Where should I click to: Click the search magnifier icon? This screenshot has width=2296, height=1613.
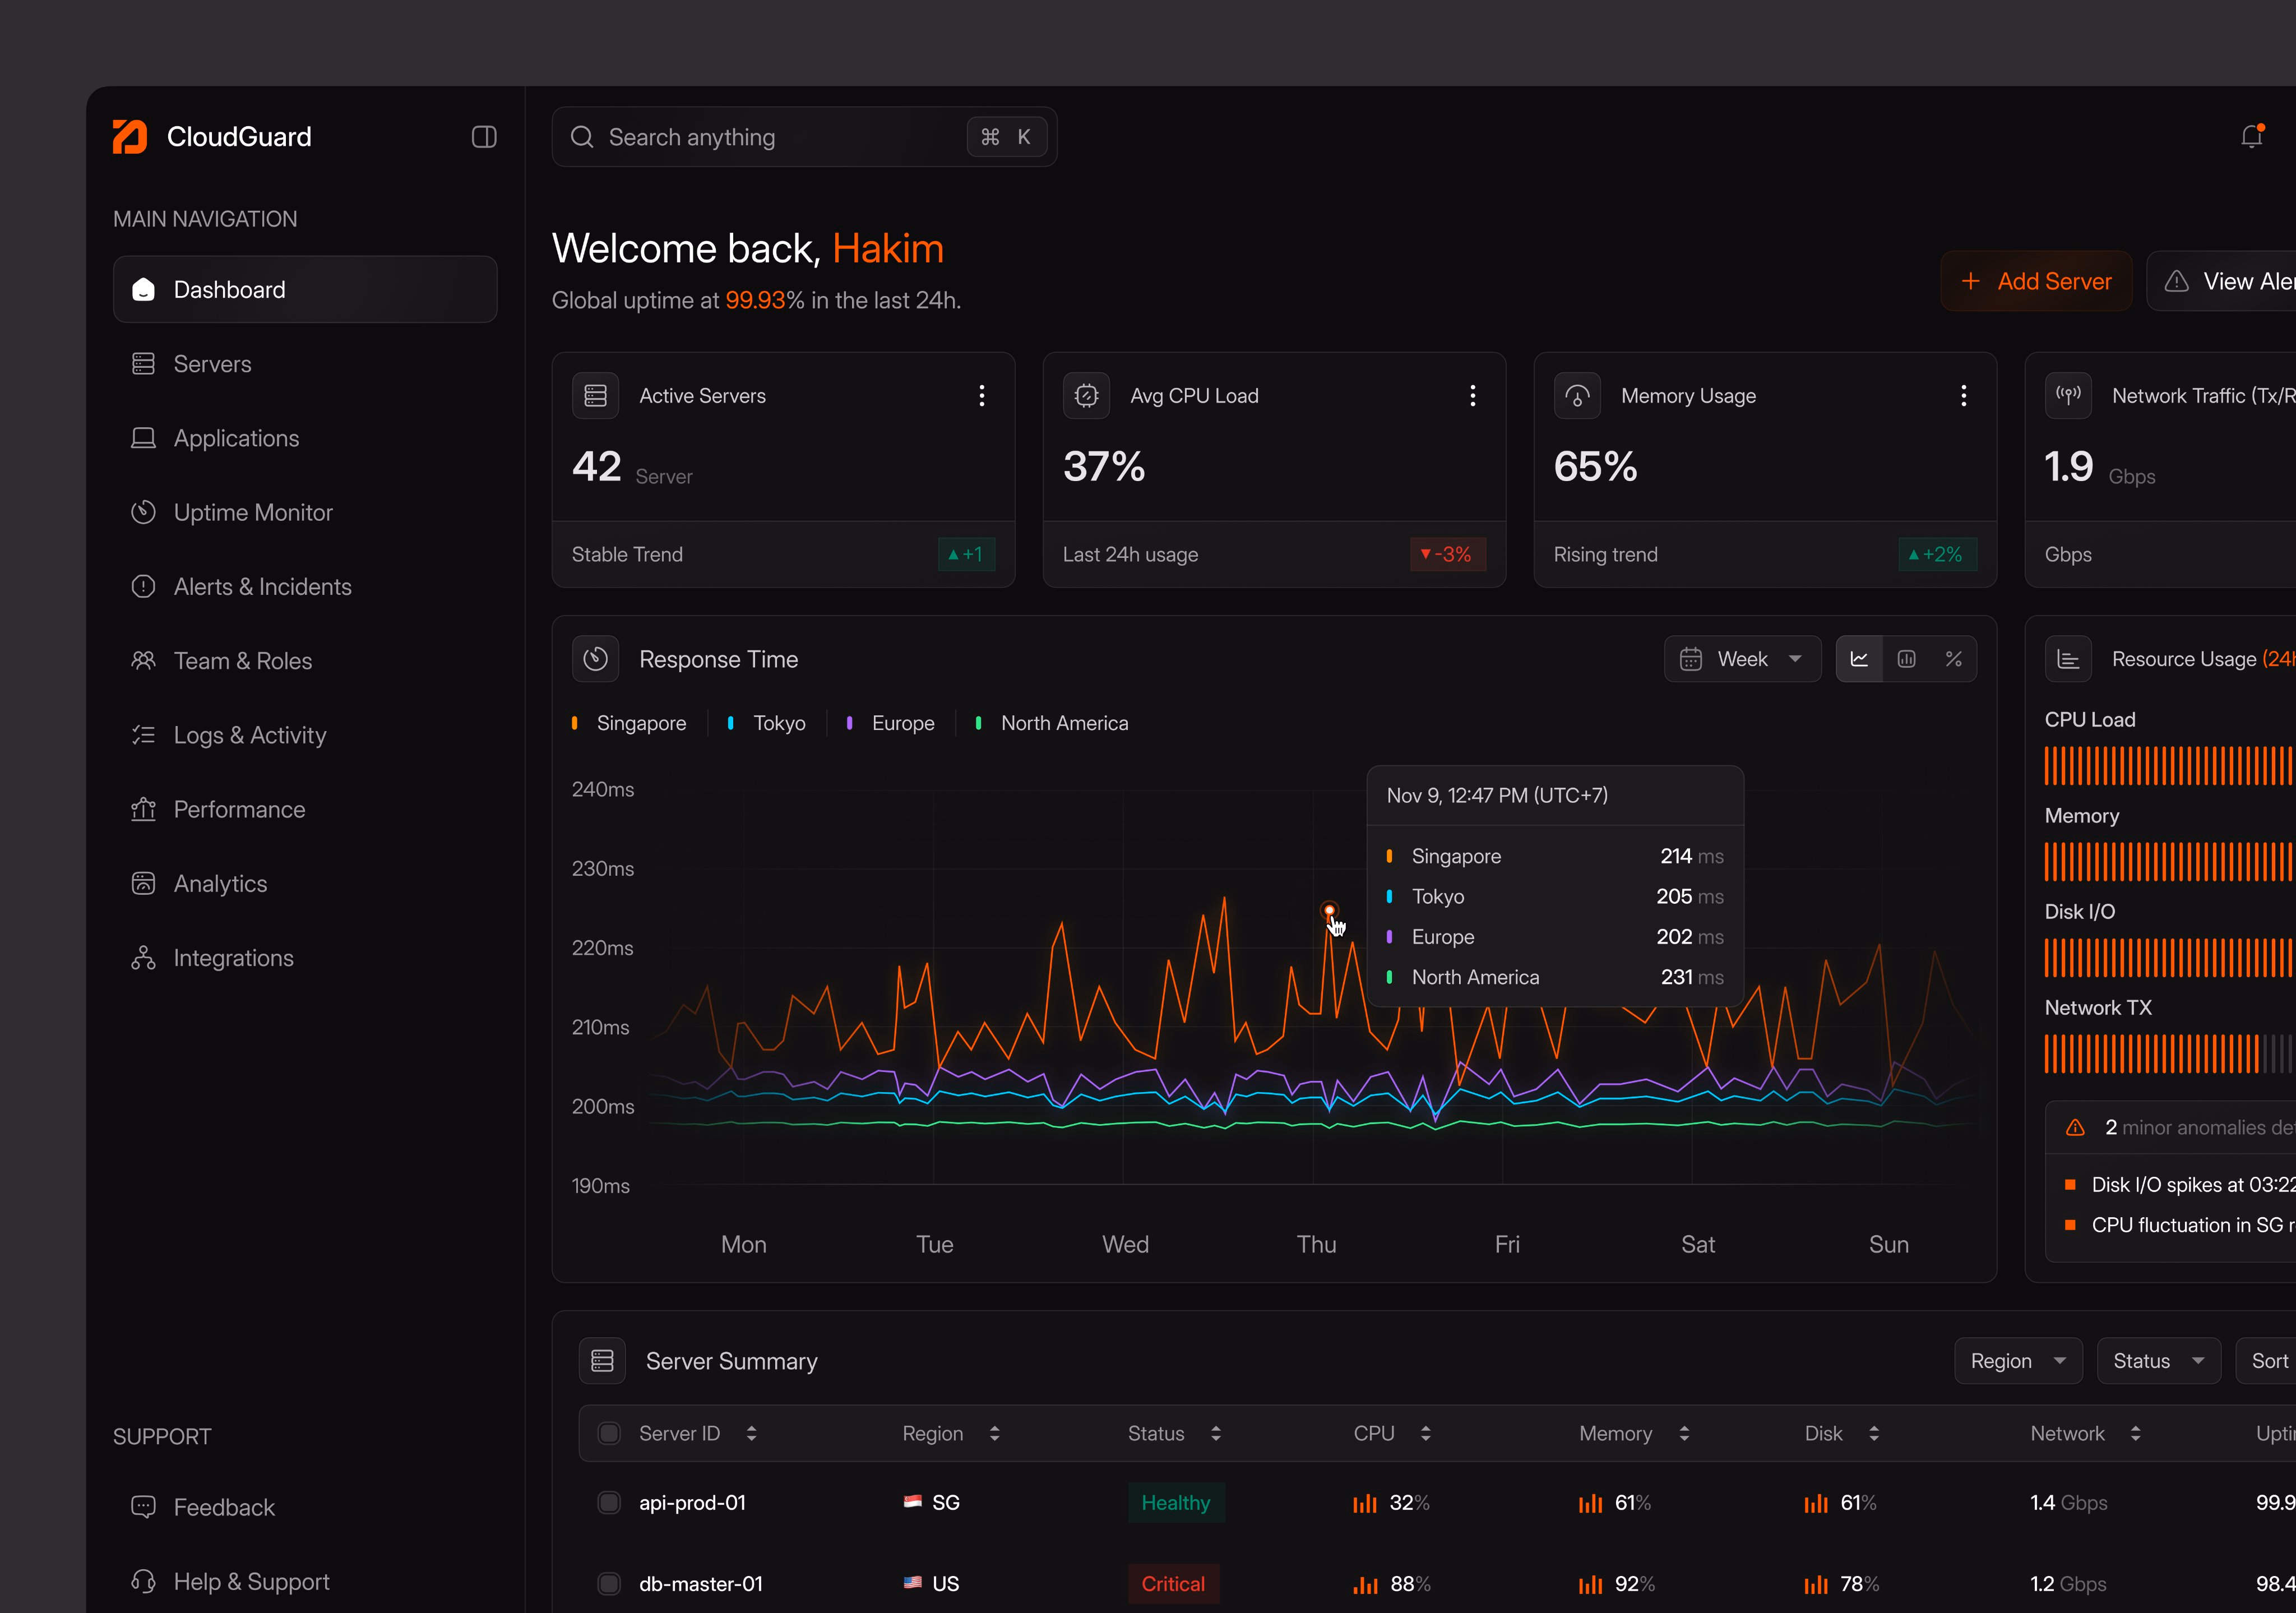[x=582, y=137]
